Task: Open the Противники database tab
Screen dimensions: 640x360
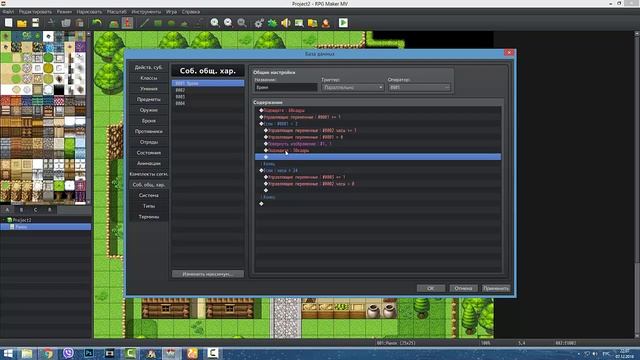Action: point(149,131)
